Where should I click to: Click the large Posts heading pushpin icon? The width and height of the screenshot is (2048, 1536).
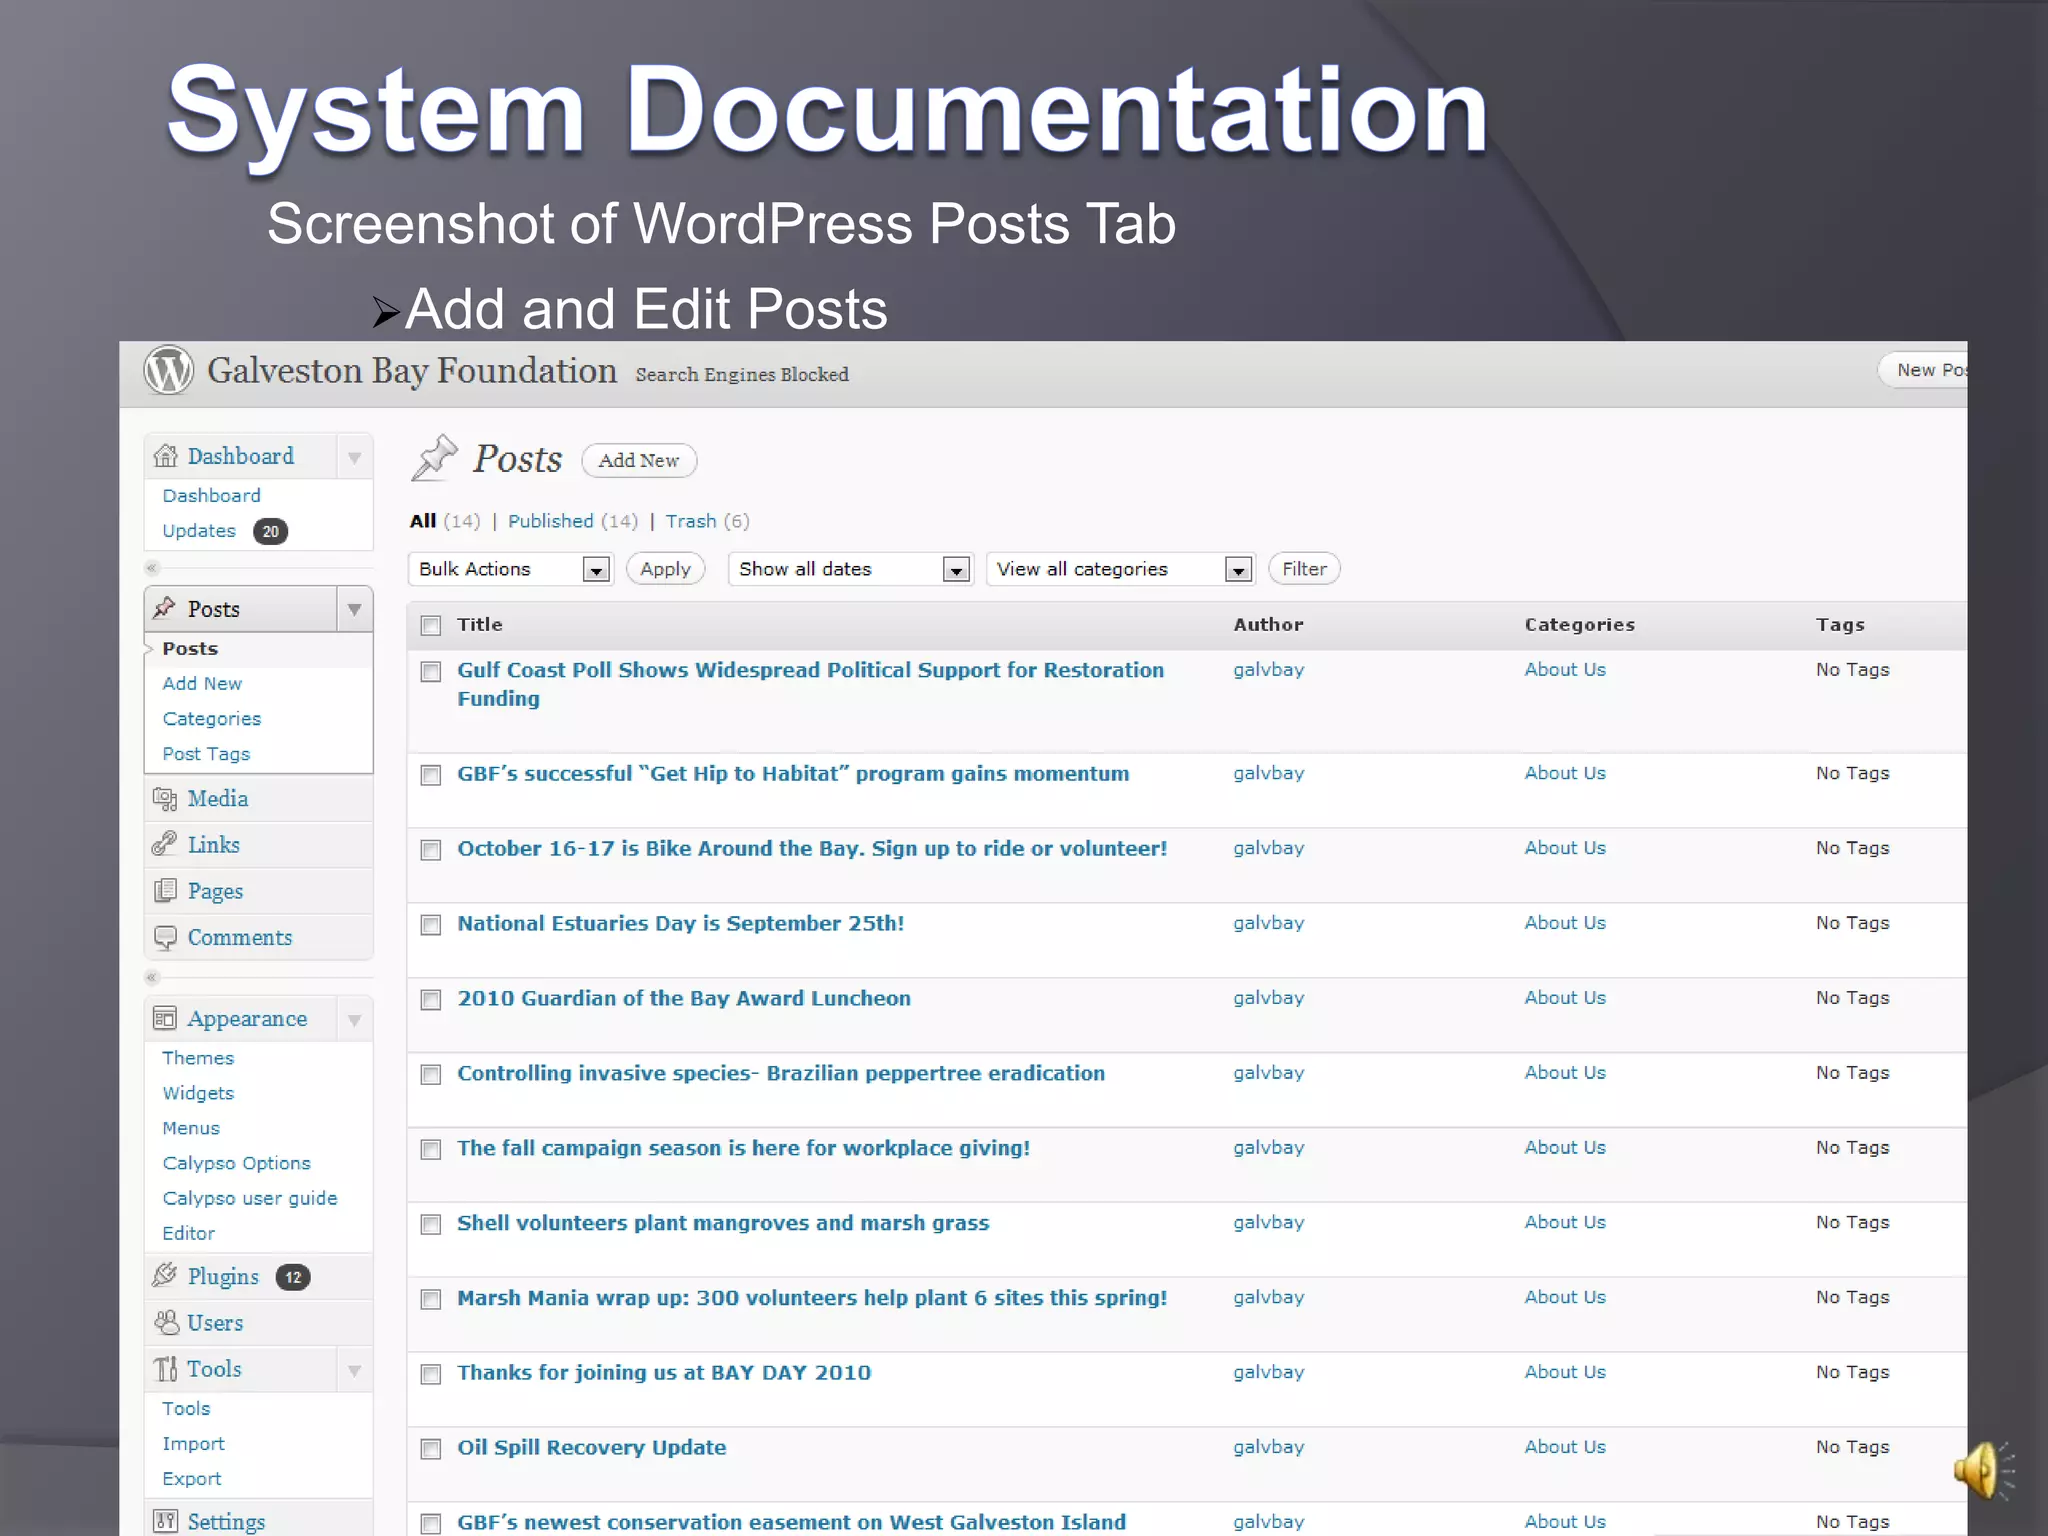pyautogui.click(x=435, y=458)
